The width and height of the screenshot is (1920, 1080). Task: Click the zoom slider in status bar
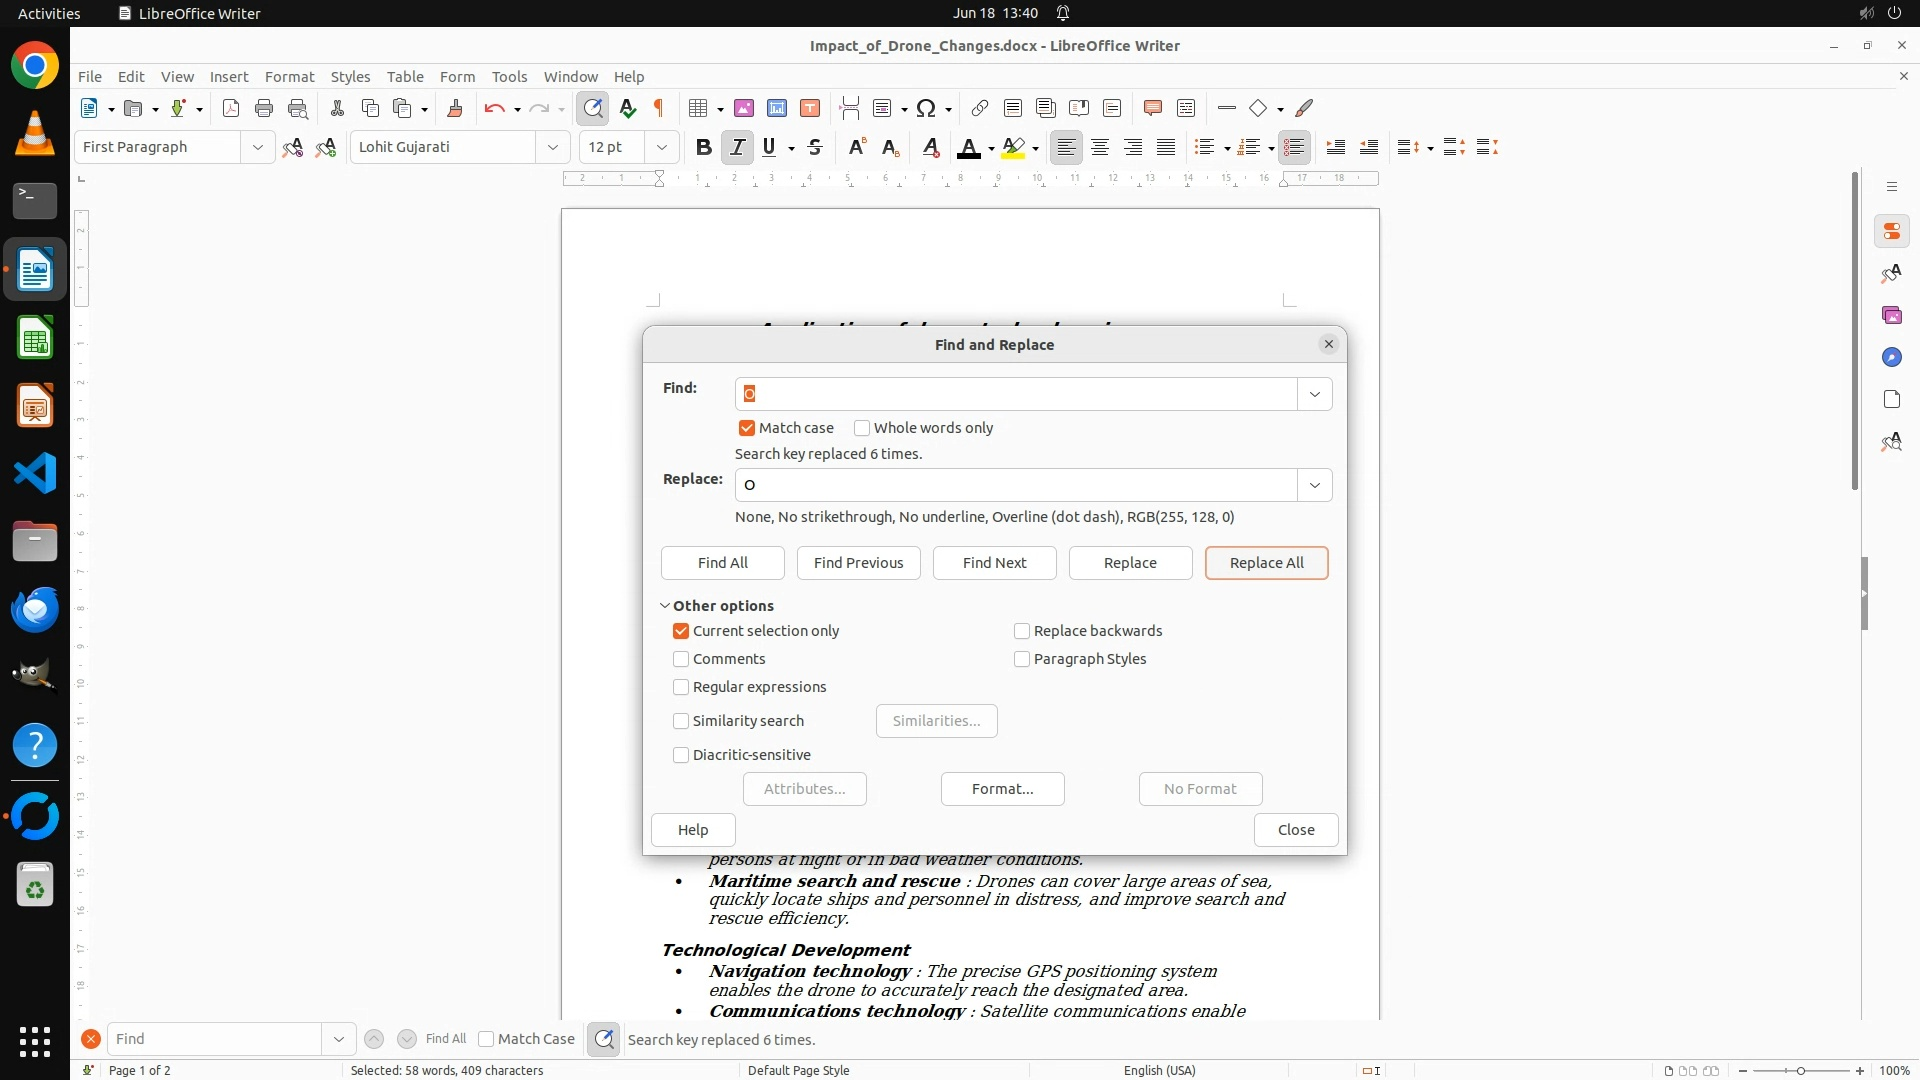click(1800, 1070)
